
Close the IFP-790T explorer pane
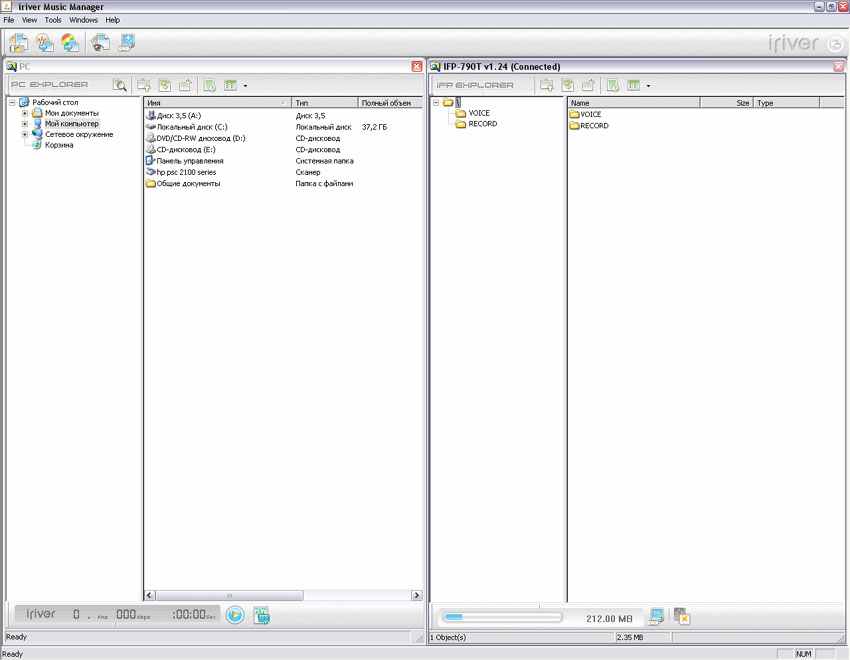838,67
